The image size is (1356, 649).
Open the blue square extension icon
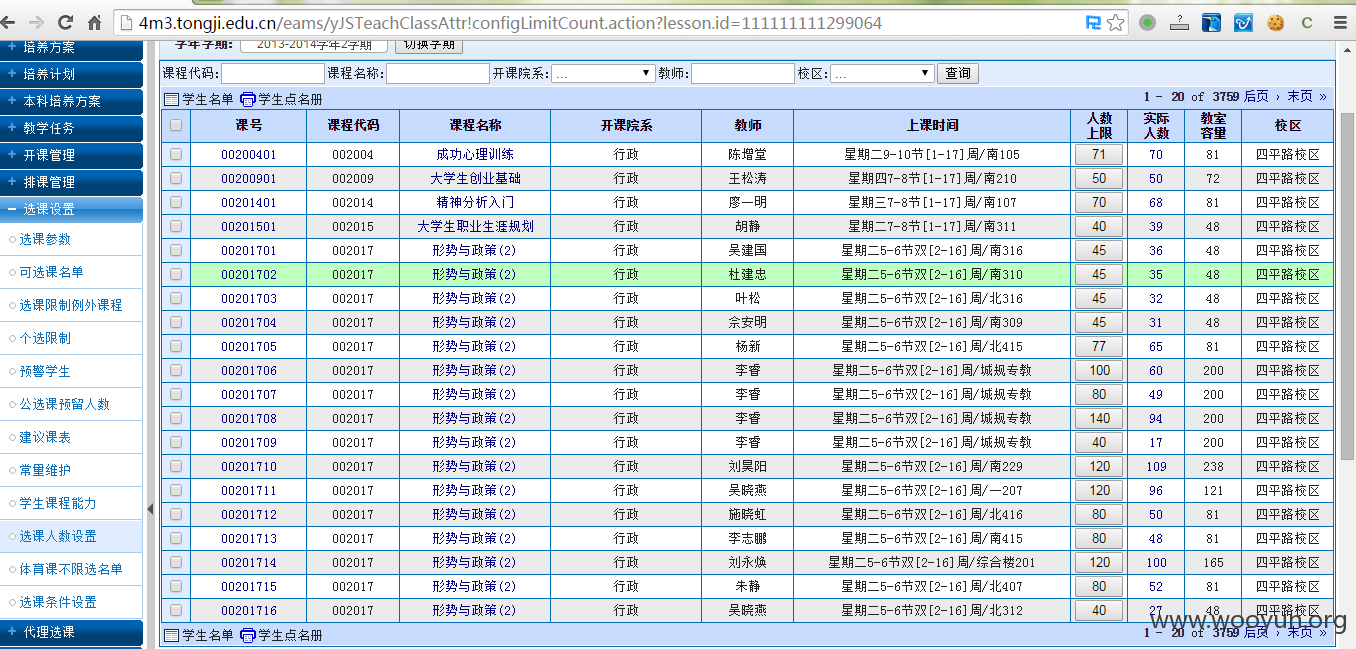1211,22
